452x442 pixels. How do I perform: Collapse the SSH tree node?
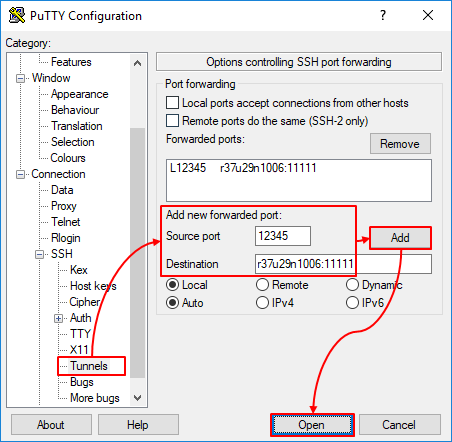[x=39, y=255]
